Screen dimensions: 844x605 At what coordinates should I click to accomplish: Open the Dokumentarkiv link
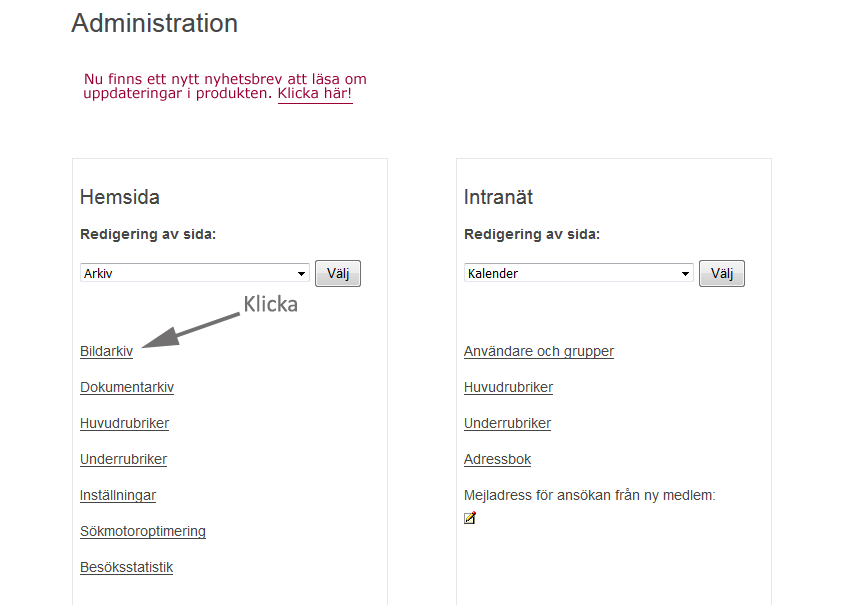127,388
